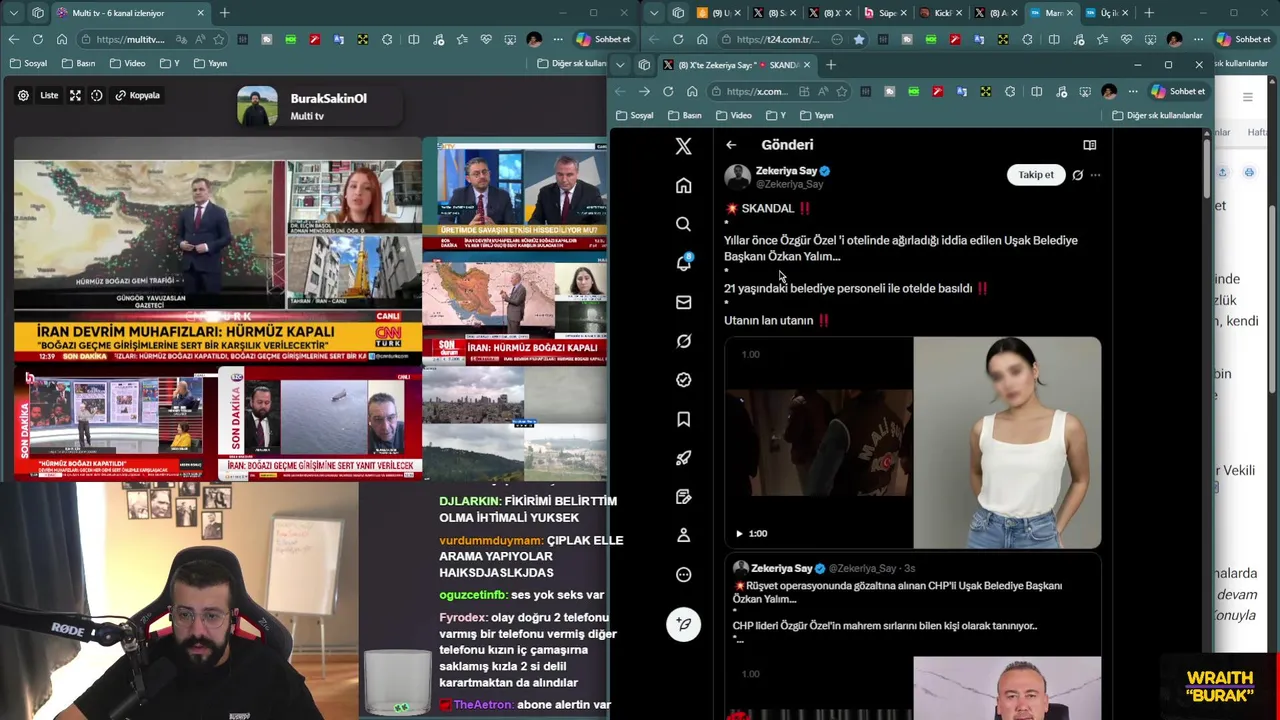Open X home from sidebar house icon
Viewport: 1280px width, 720px height.
click(x=683, y=186)
